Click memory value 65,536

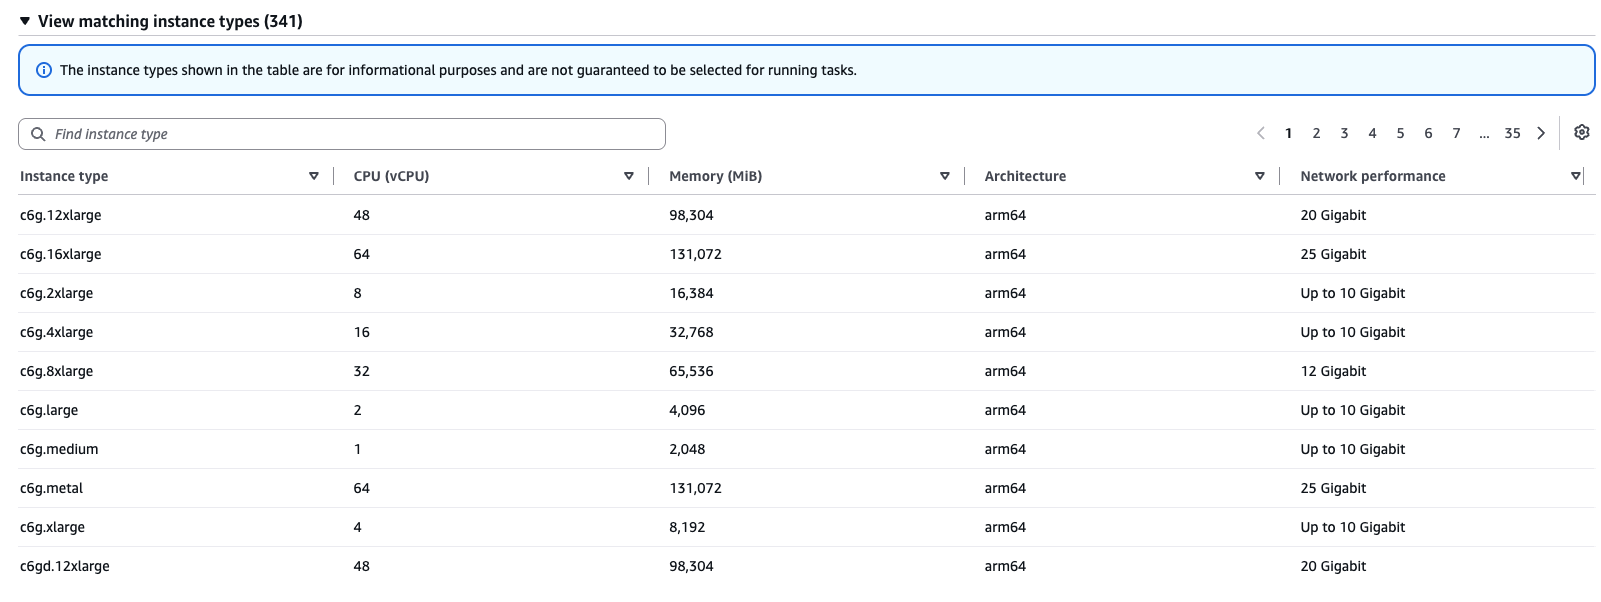(691, 371)
